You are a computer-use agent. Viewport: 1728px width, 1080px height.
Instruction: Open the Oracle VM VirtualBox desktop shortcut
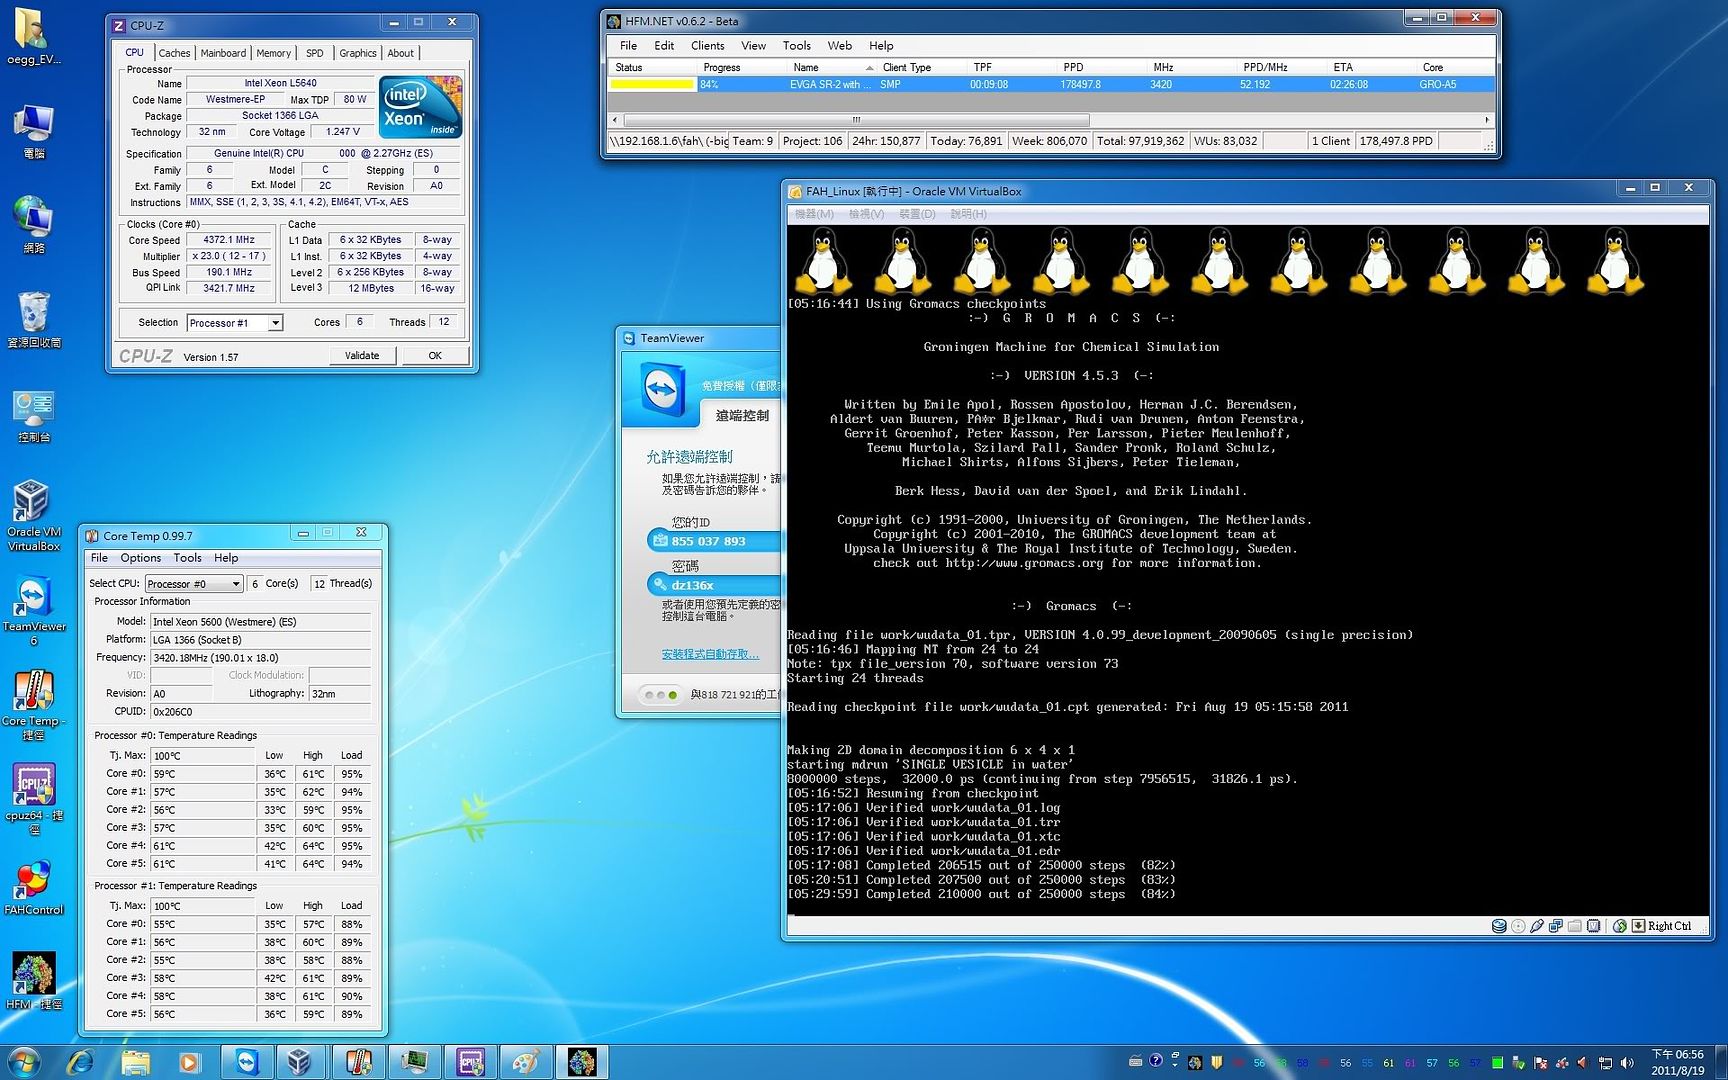33,515
